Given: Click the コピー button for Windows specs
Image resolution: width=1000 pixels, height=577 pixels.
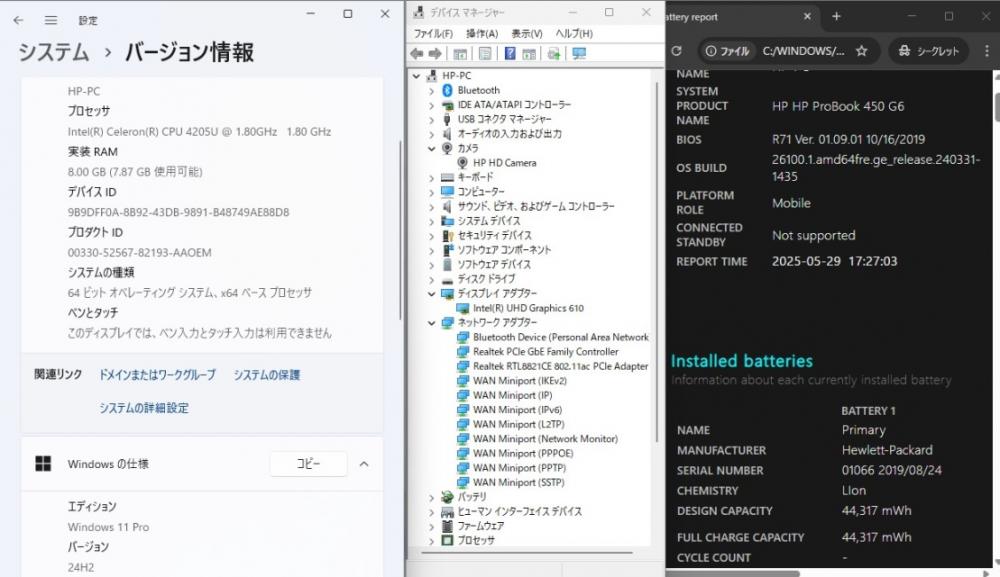Looking at the screenshot, I should 309,464.
